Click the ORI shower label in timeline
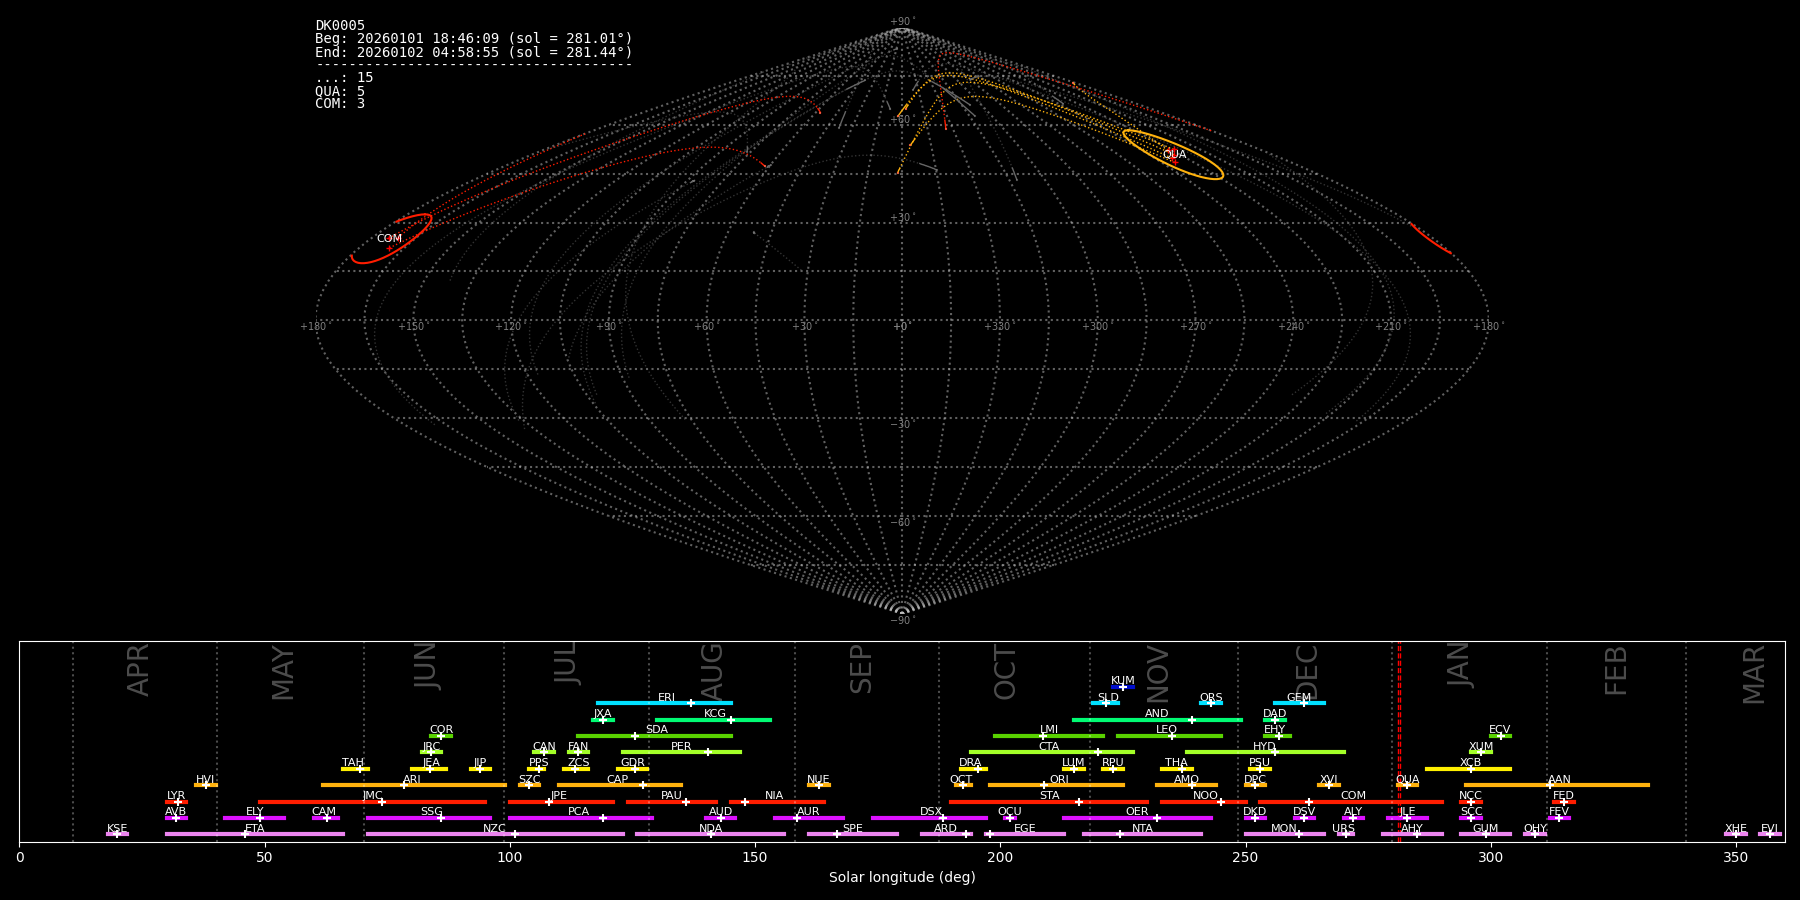The width and height of the screenshot is (1800, 900). tap(1059, 779)
